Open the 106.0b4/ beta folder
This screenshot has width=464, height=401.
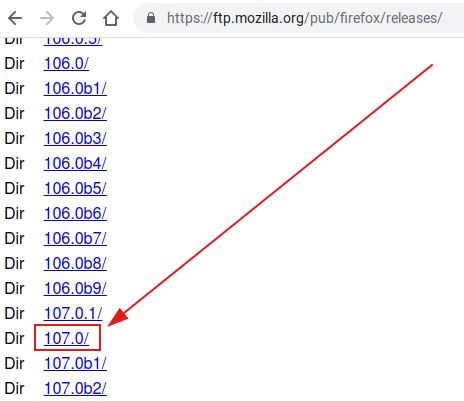(75, 163)
